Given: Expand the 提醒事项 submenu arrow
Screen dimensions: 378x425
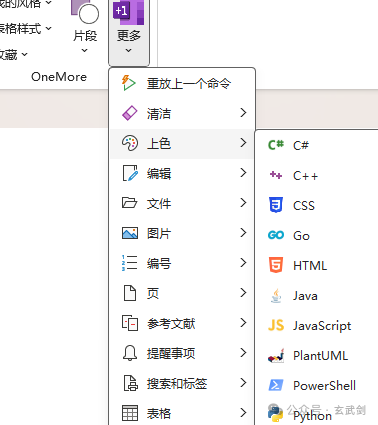Looking at the screenshot, I should [x=243, y=353].
